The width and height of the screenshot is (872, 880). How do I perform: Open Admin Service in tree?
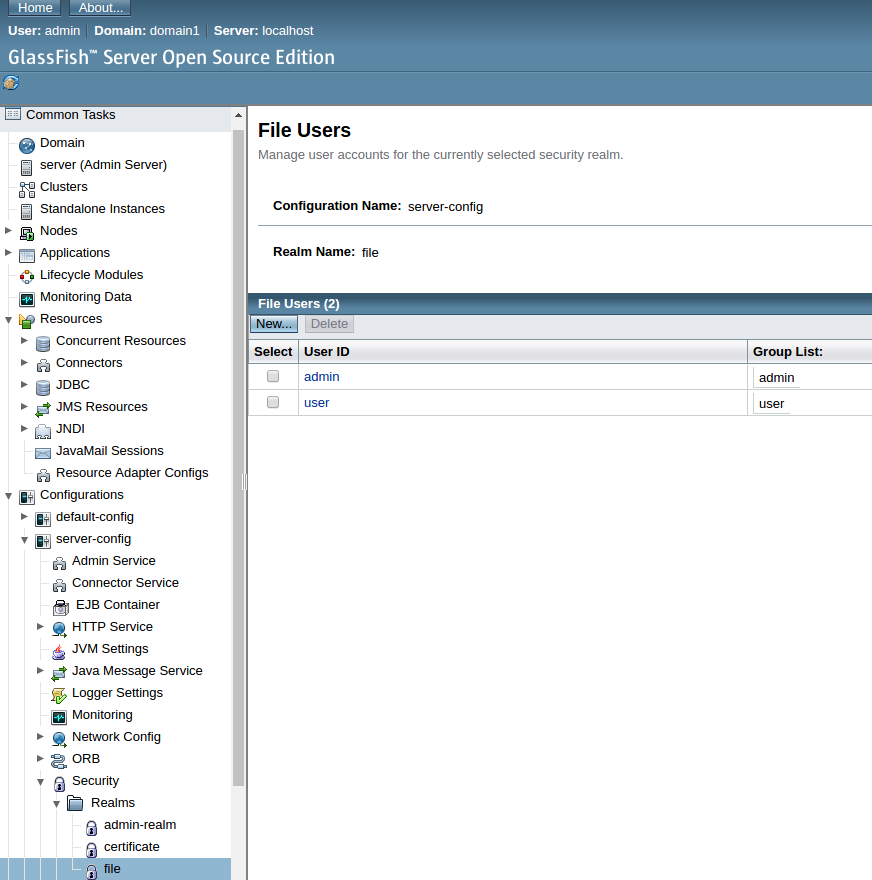point(113,560)
